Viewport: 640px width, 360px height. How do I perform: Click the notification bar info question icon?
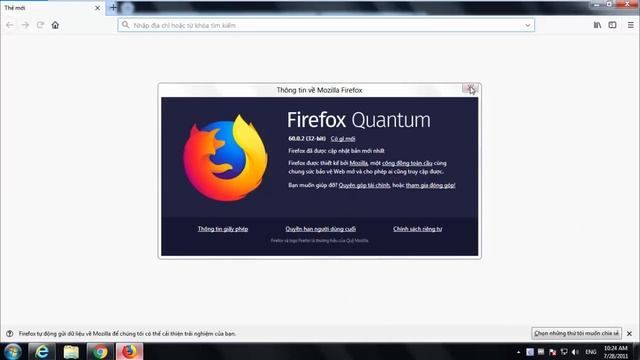pyautogui.click(x=10, y=333)
